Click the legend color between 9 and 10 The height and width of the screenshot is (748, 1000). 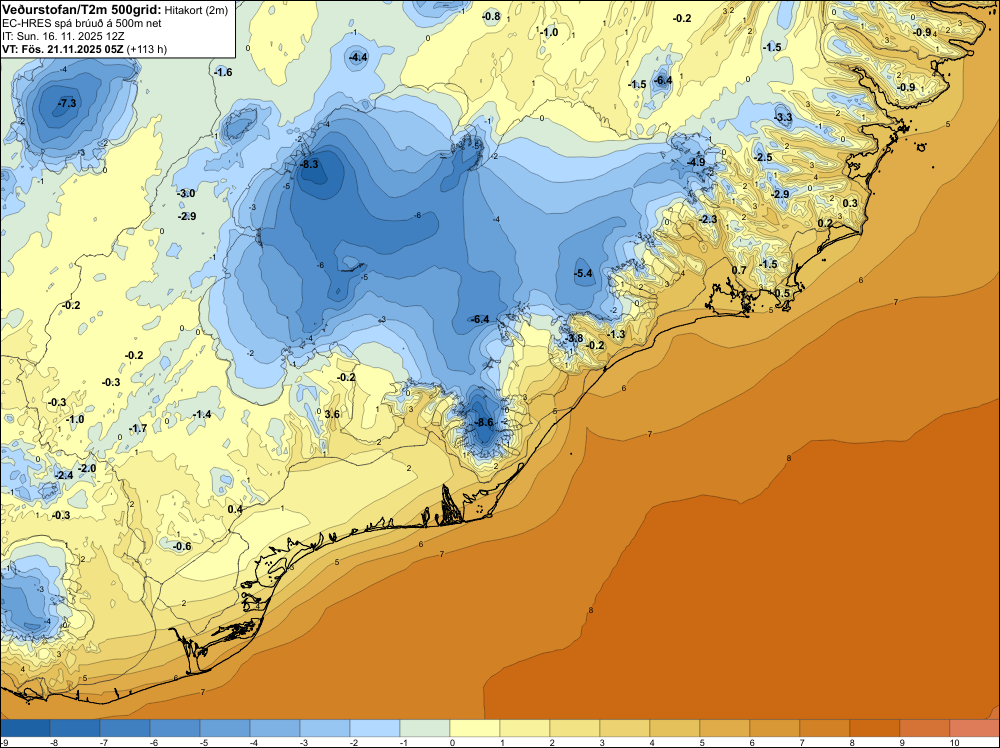pos(925,728)
